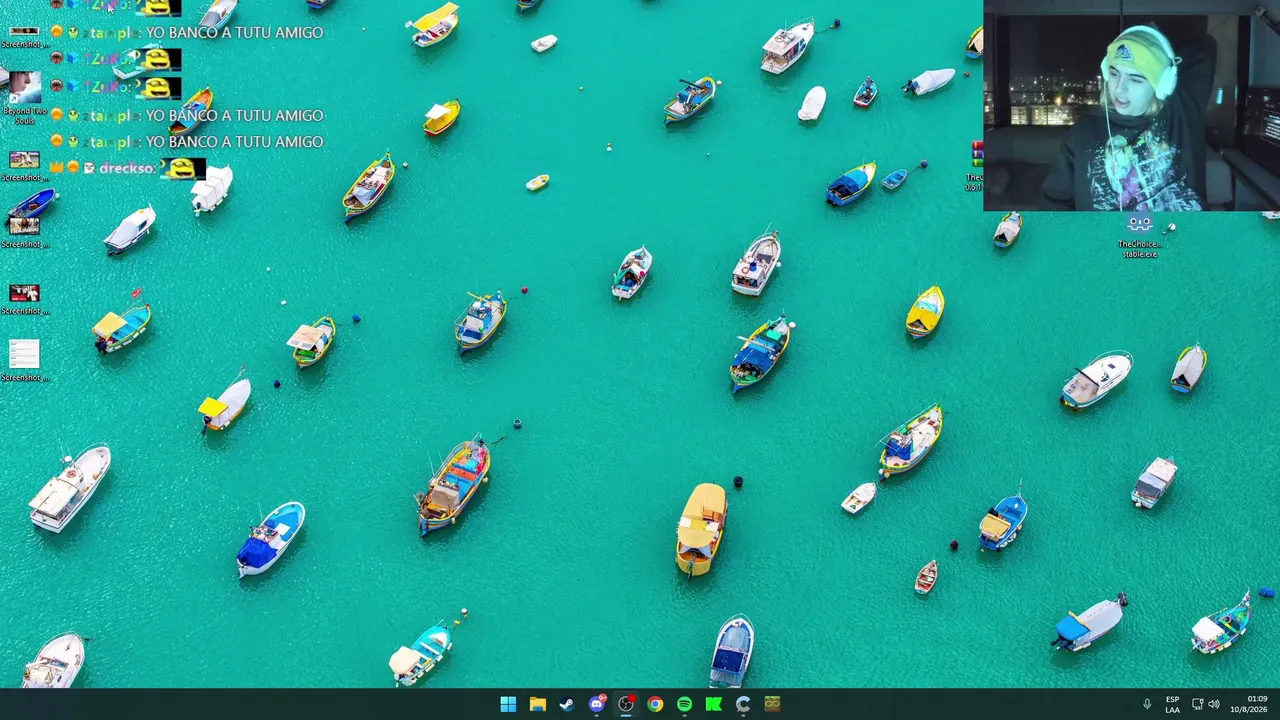Open Spotify from the taskbar

684,704
